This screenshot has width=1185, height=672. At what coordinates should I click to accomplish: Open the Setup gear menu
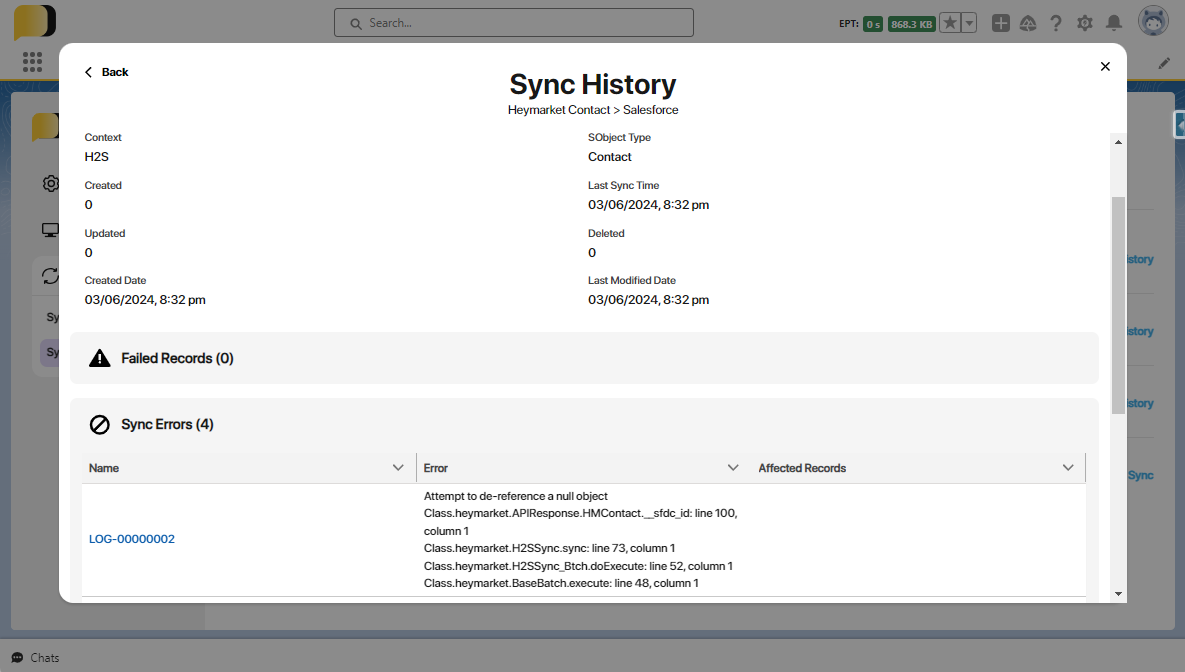coord(1084,23)
